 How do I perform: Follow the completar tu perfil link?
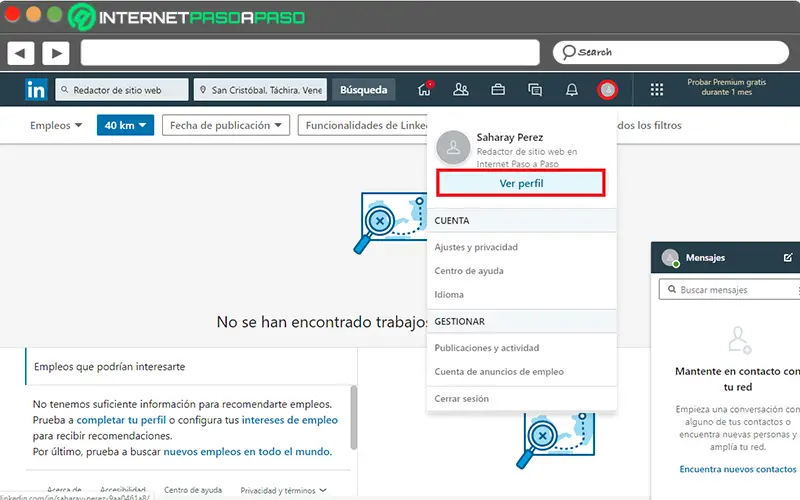(x=121, y=420)
